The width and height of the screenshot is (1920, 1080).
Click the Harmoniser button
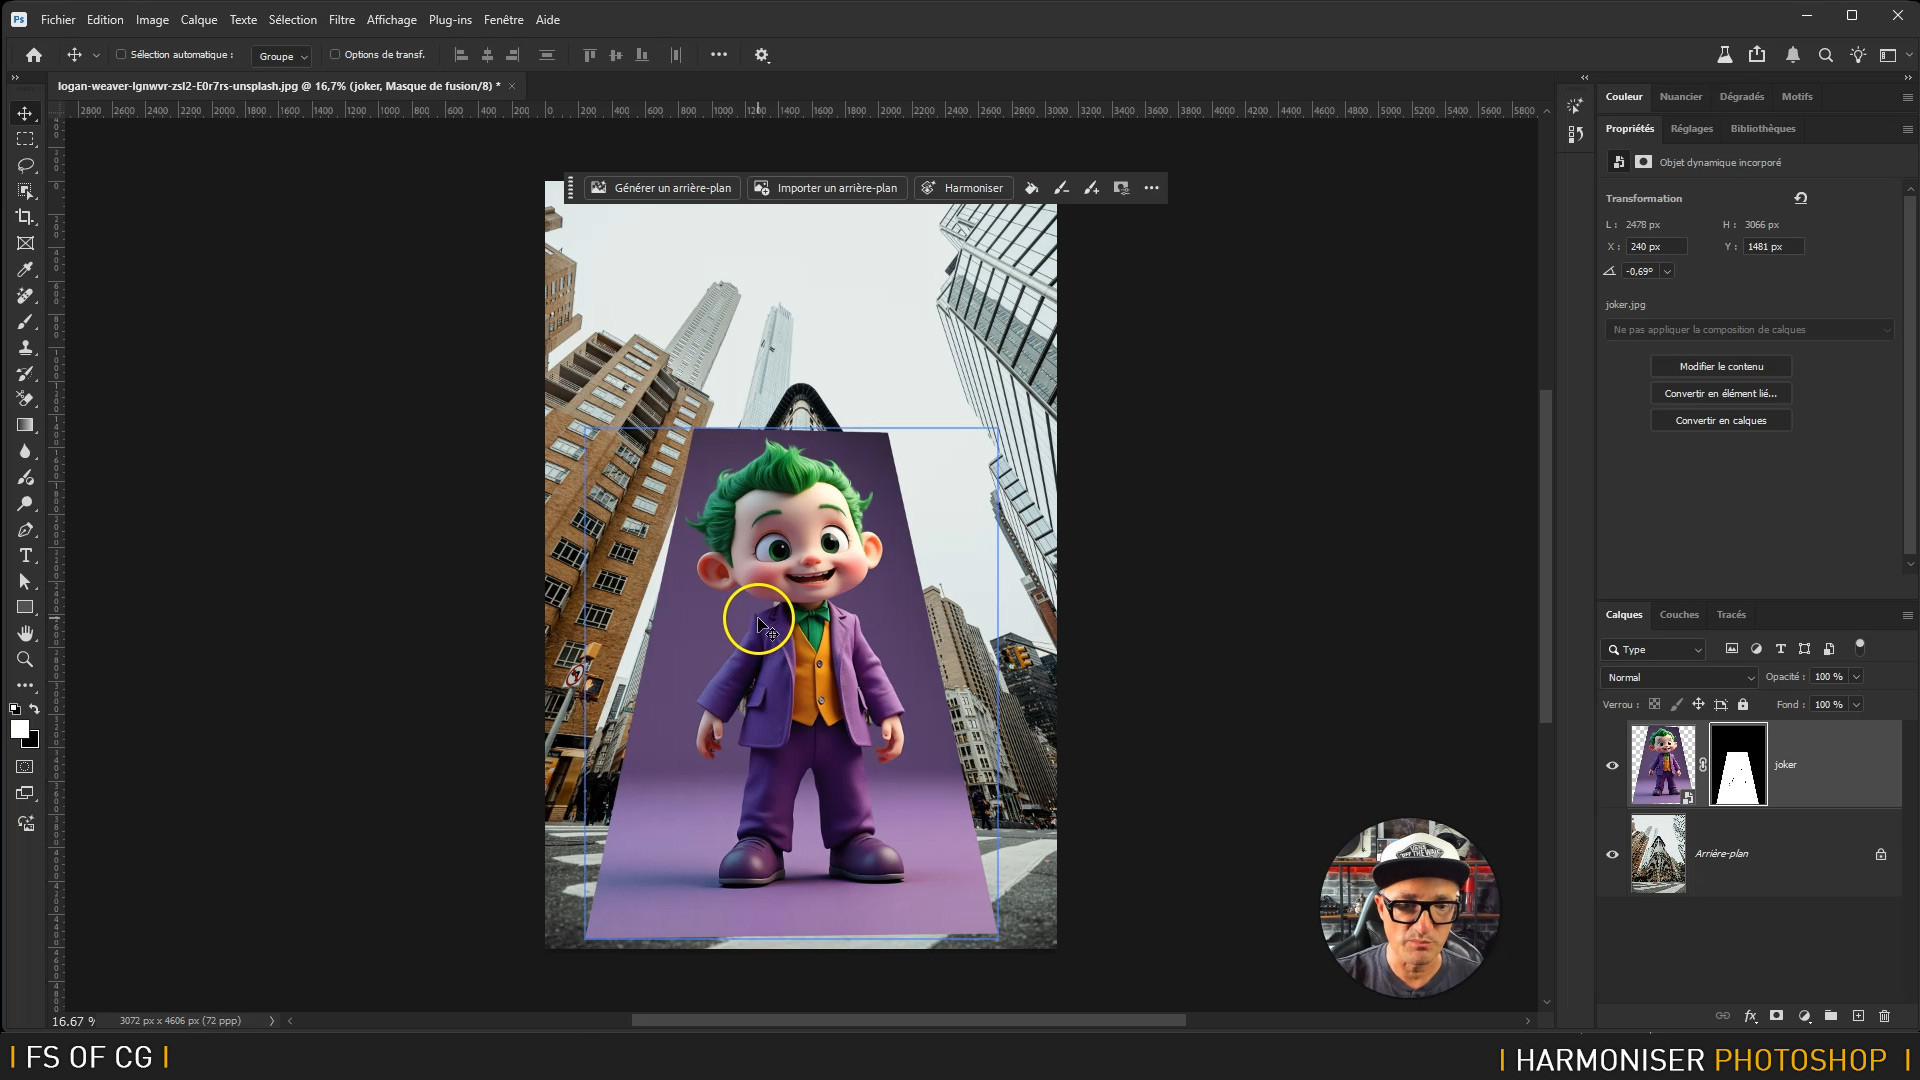pos(963,188)
